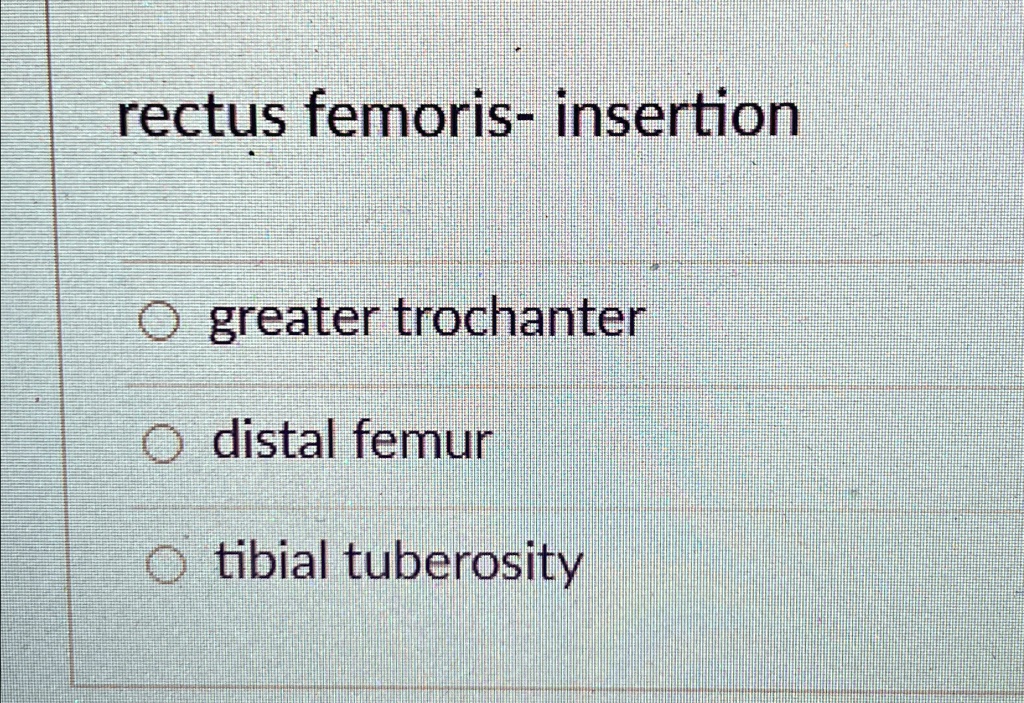This screenshot has height=703, width=1024.
Task: Click the tibial tuberosity answer text
Action: (397, 564)
